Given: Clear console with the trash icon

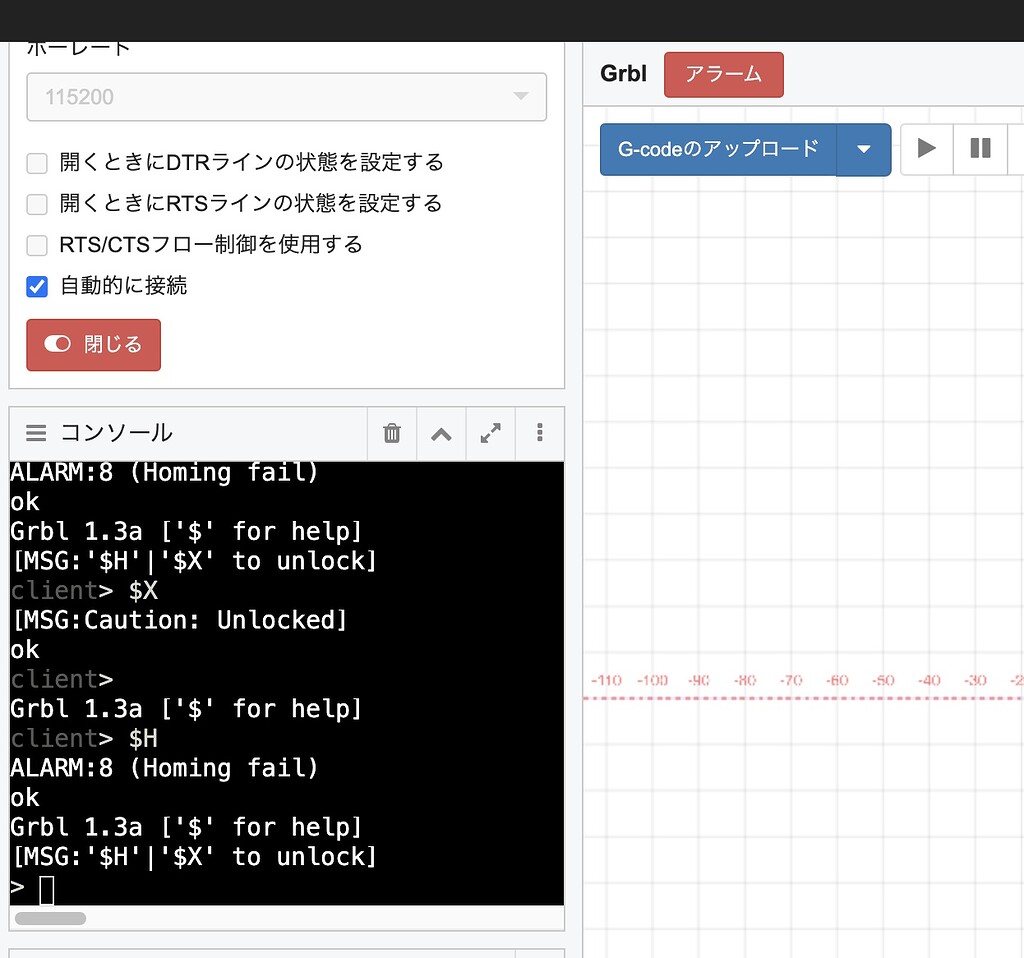Looking at the screenshot, I should 392,433.
